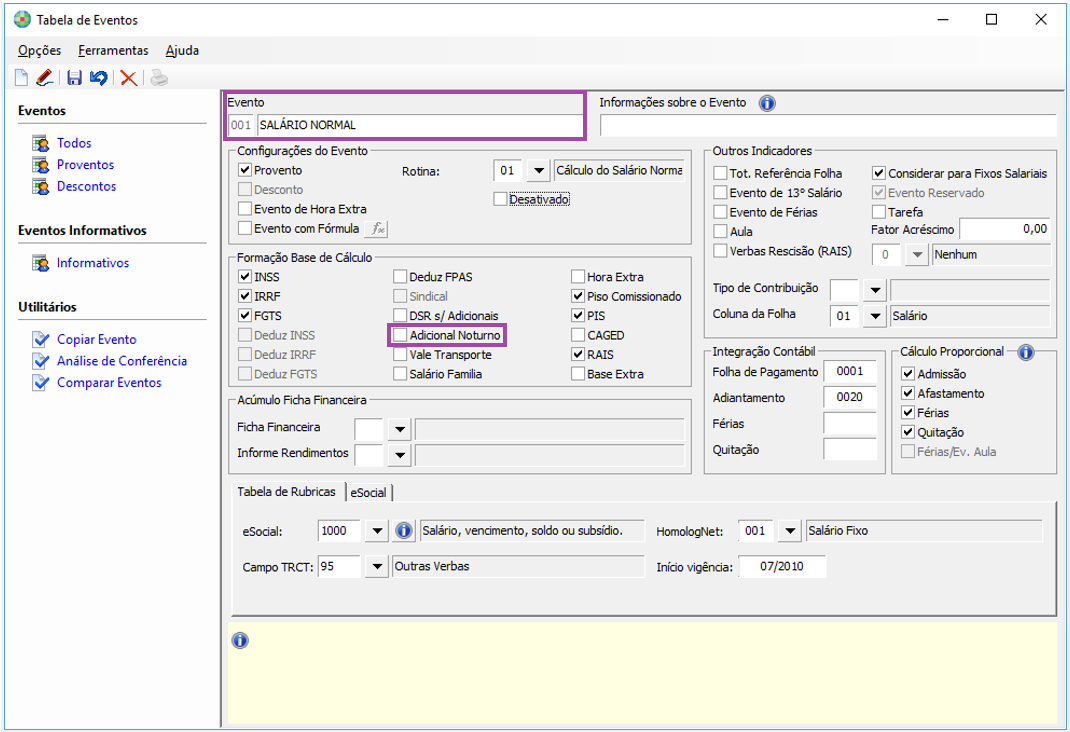Image resolution: width=1070 pixels, height=732 pixels.
Task: Click the checkmark icon beside Comparar Eventos
Action: pos(41,383)
